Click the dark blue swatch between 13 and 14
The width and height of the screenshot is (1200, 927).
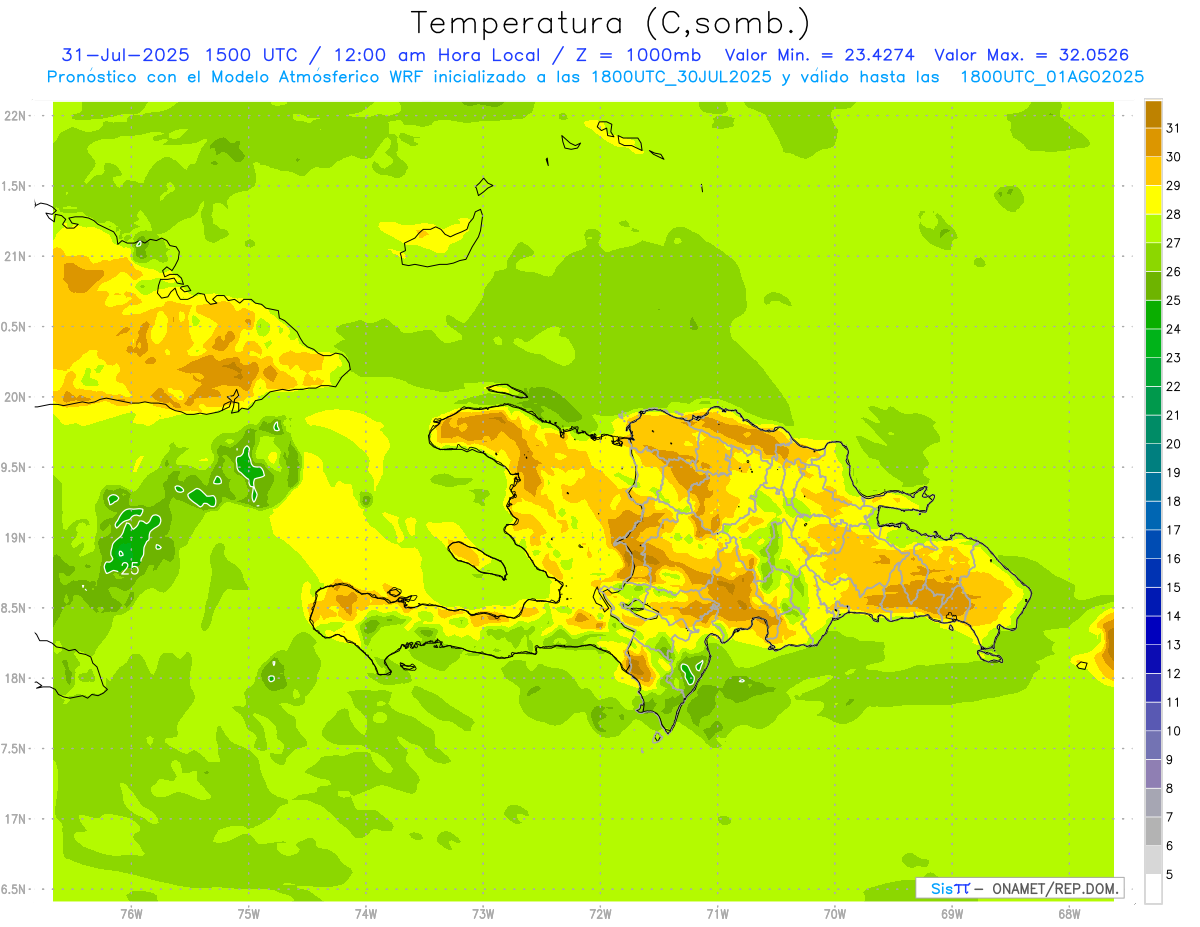pos(1154,630)
